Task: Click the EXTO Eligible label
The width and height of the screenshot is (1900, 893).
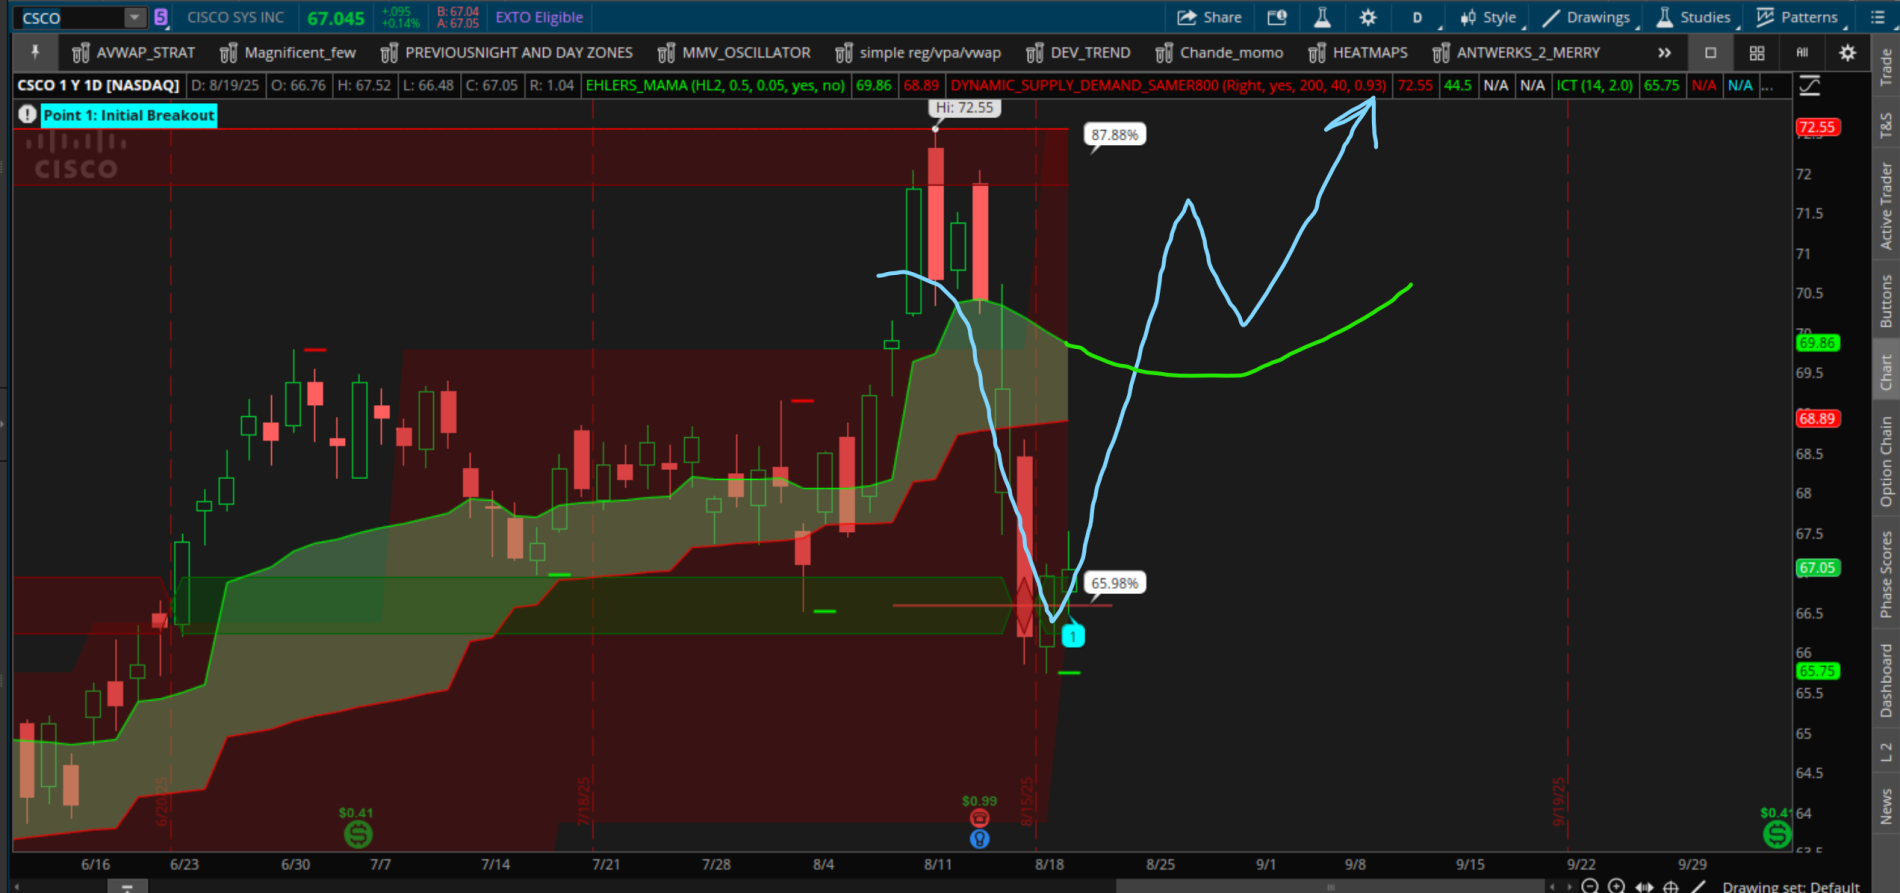Action: 539,17
